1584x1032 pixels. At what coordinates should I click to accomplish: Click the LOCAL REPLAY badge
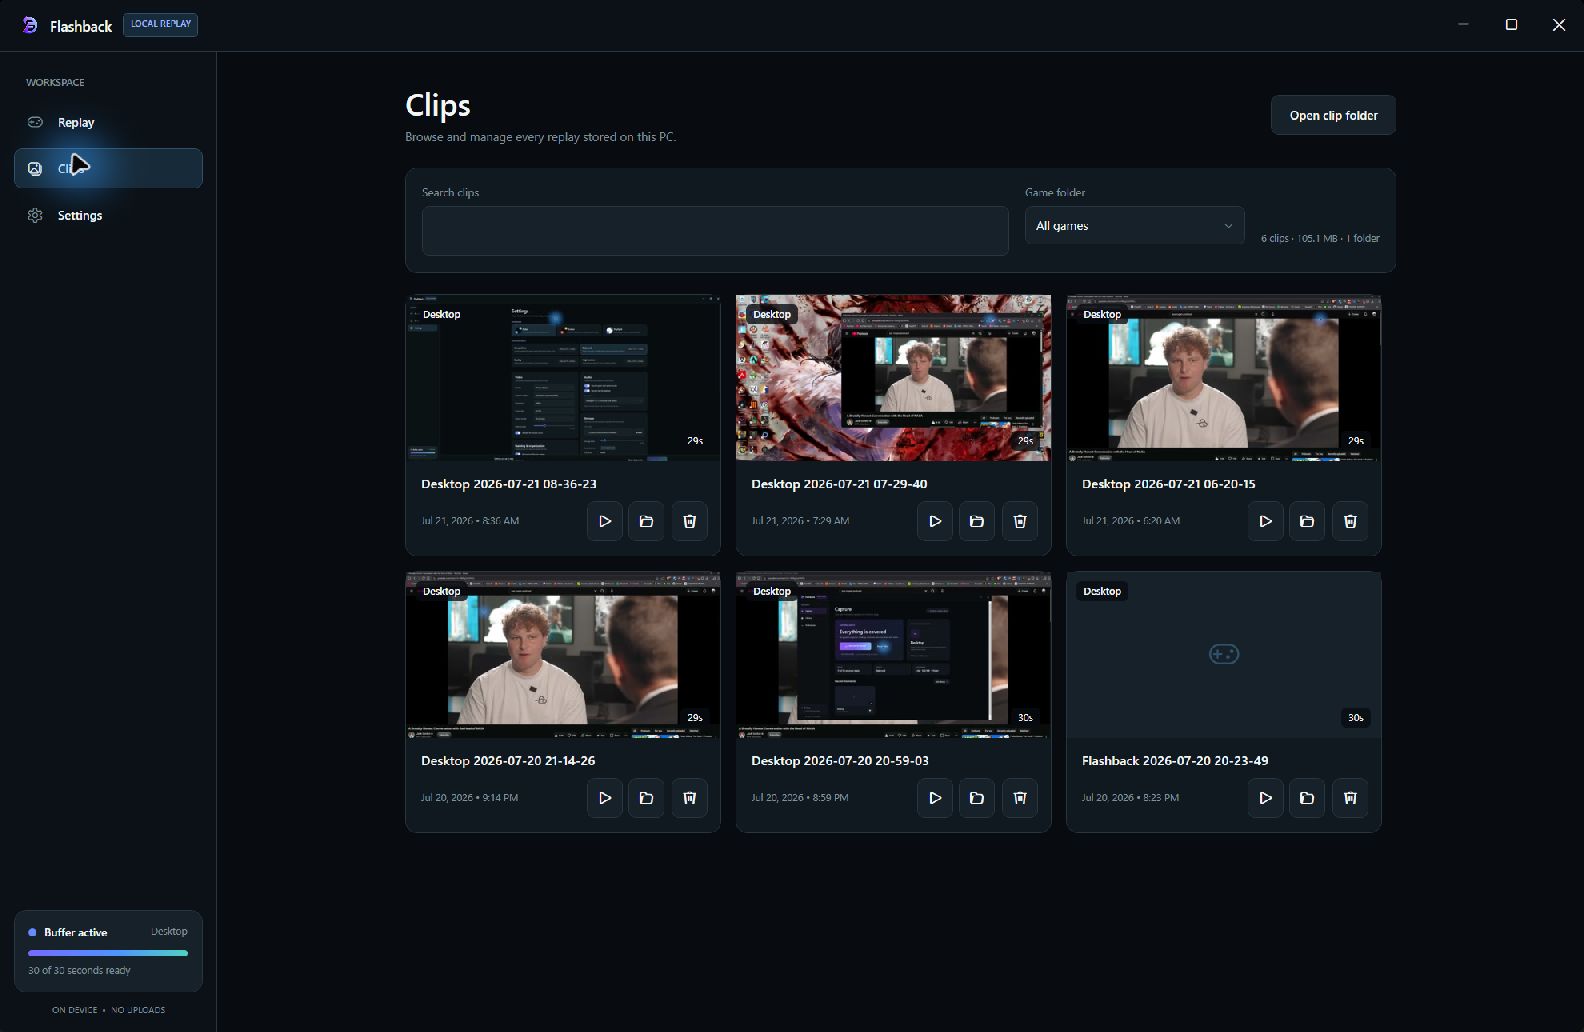(x=160, y=24)
